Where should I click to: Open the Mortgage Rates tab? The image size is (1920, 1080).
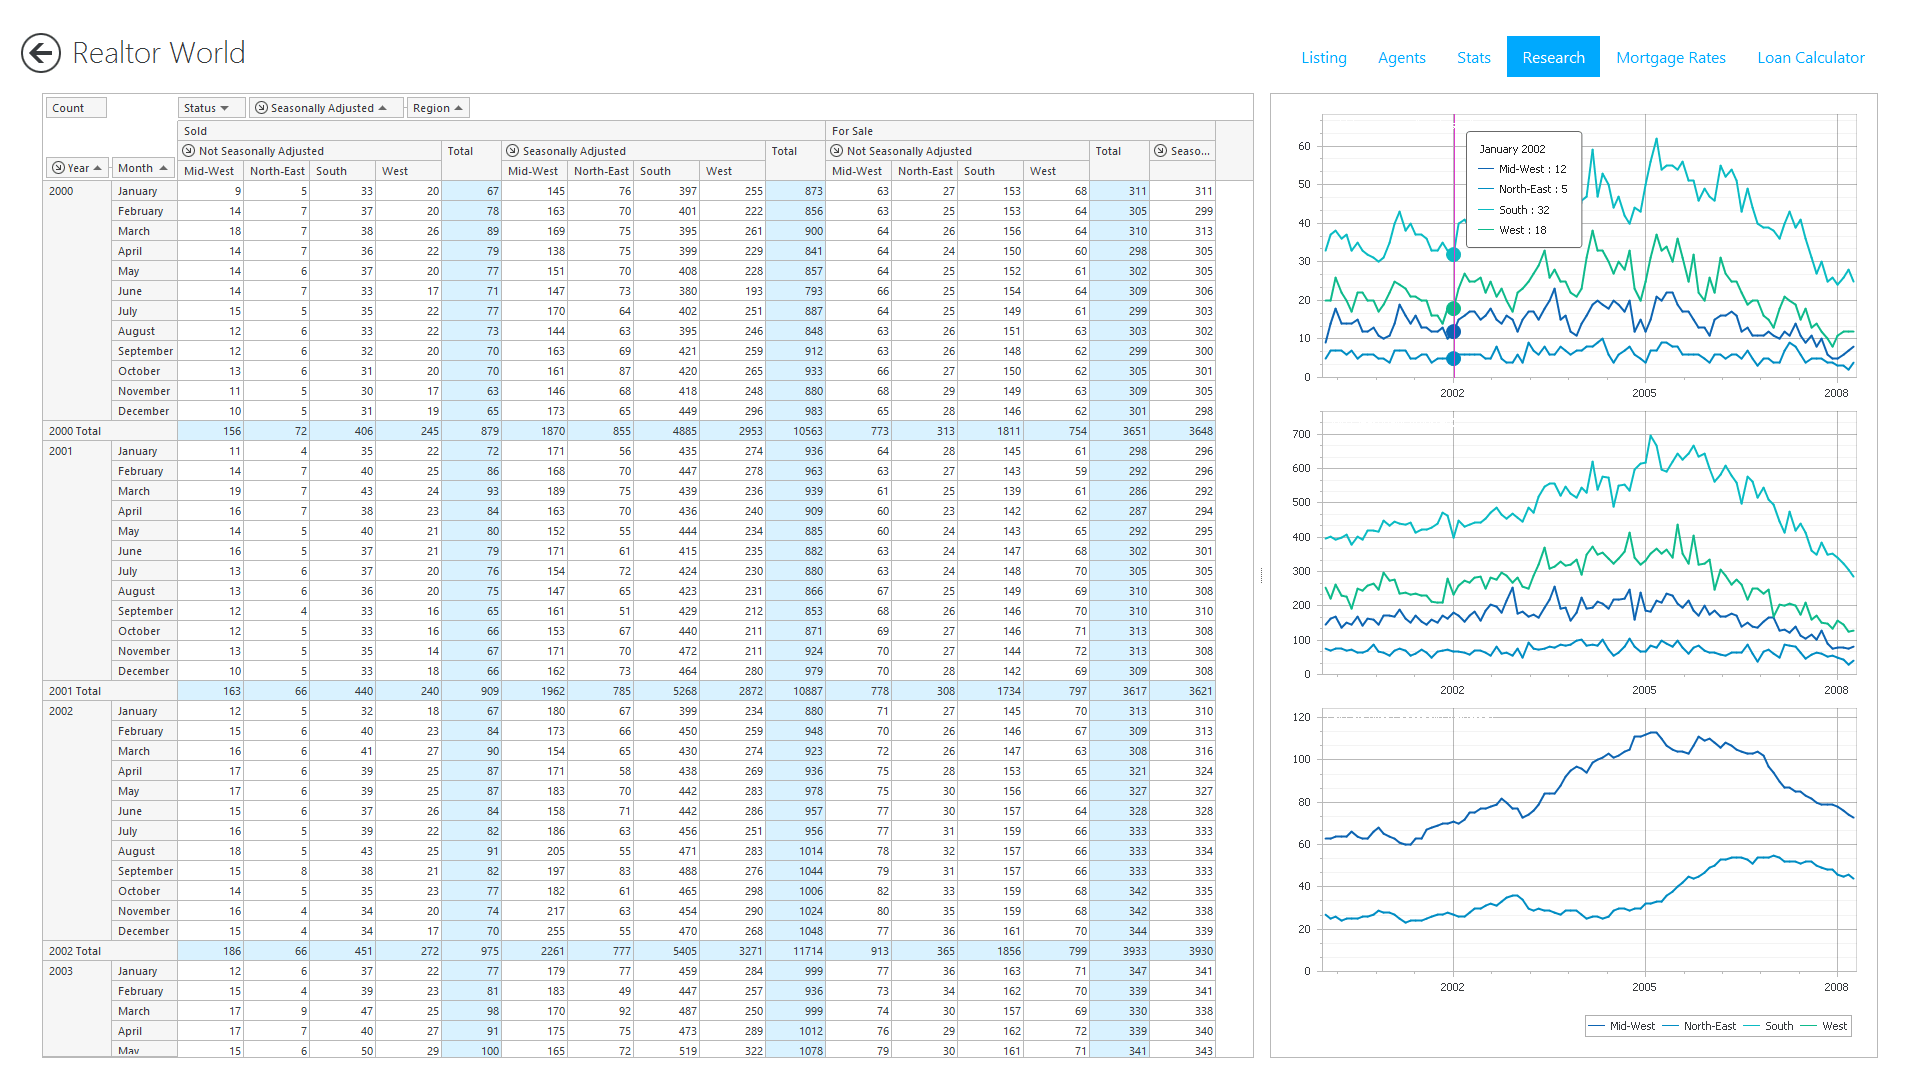click(1670, 57)
